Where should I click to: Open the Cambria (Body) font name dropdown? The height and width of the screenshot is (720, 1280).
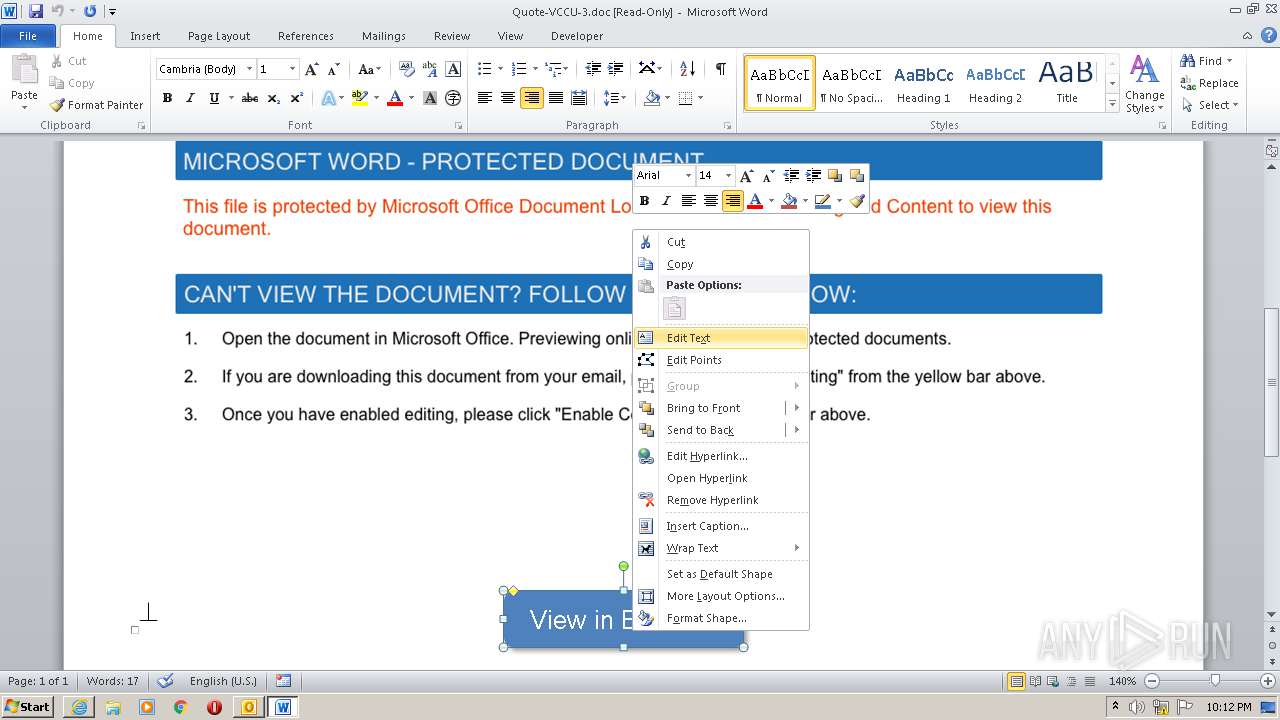[247, 69]
